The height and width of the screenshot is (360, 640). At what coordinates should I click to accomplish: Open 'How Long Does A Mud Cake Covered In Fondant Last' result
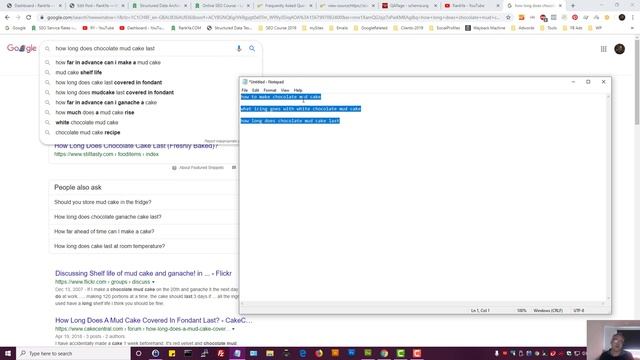tap(153, 320)
